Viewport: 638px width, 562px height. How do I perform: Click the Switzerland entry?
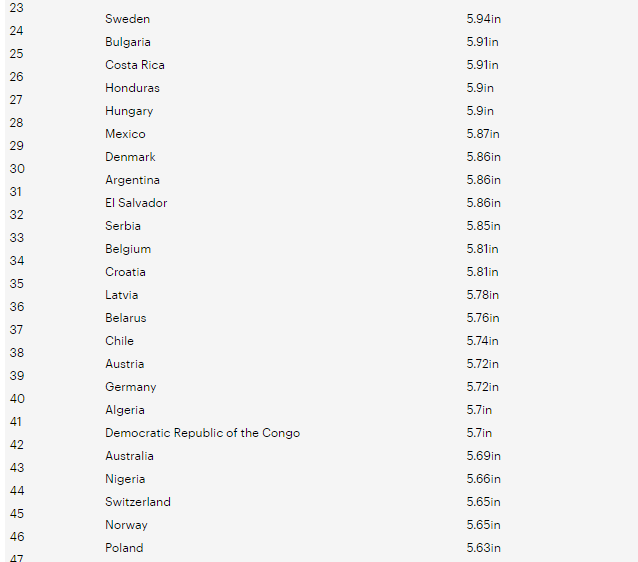(x=138, y=502)
